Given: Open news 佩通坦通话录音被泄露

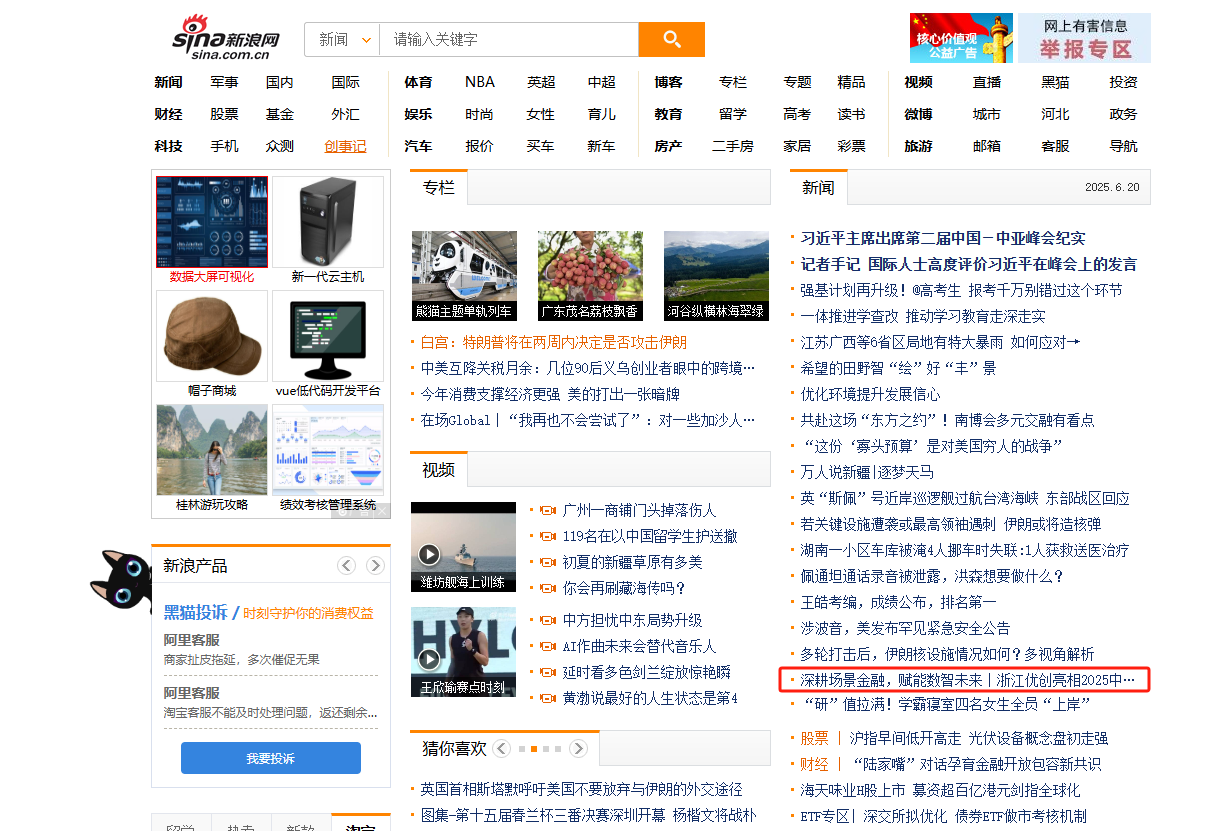Looking at the screenshot, I should 933,576.
